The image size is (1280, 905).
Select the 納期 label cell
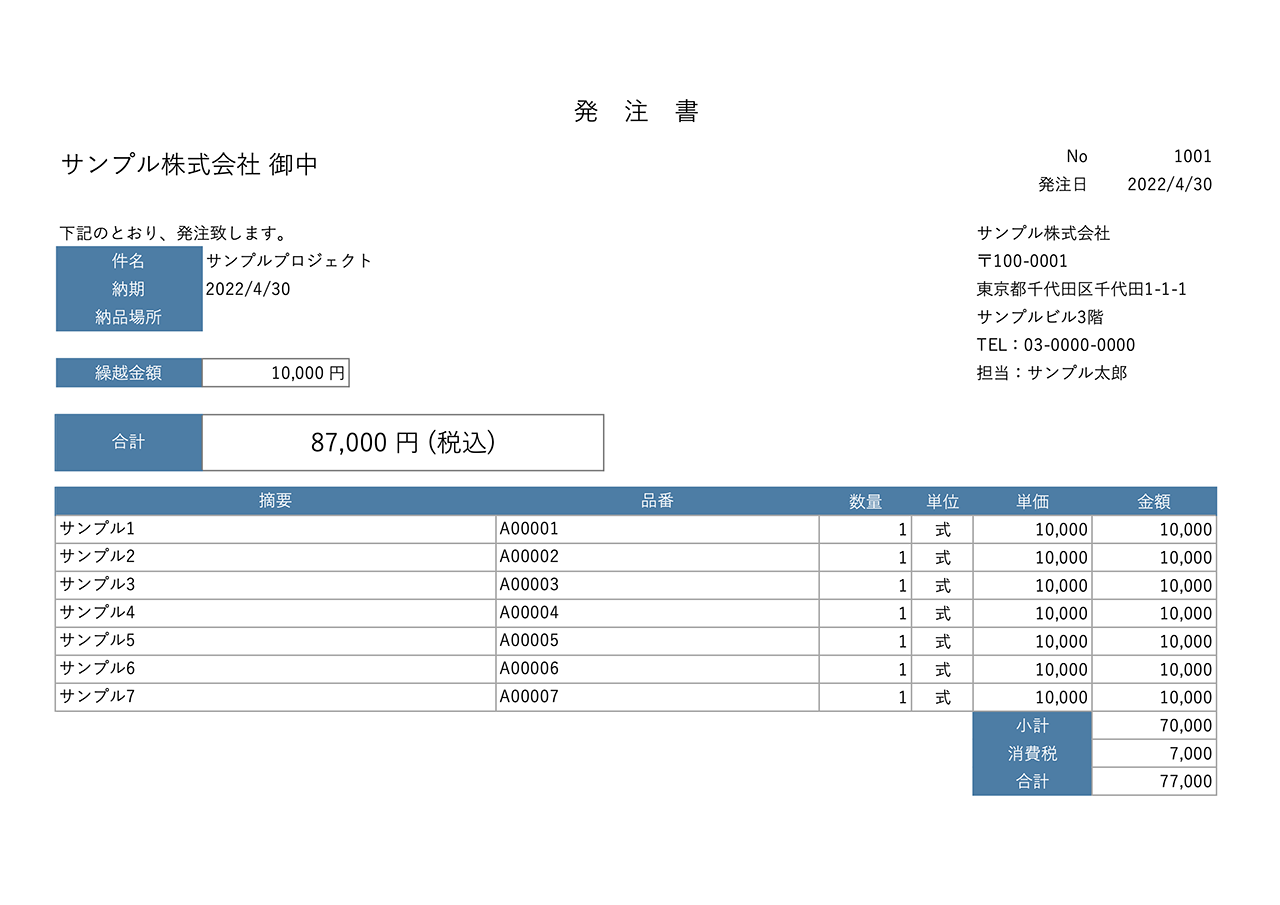click(129, 289)
